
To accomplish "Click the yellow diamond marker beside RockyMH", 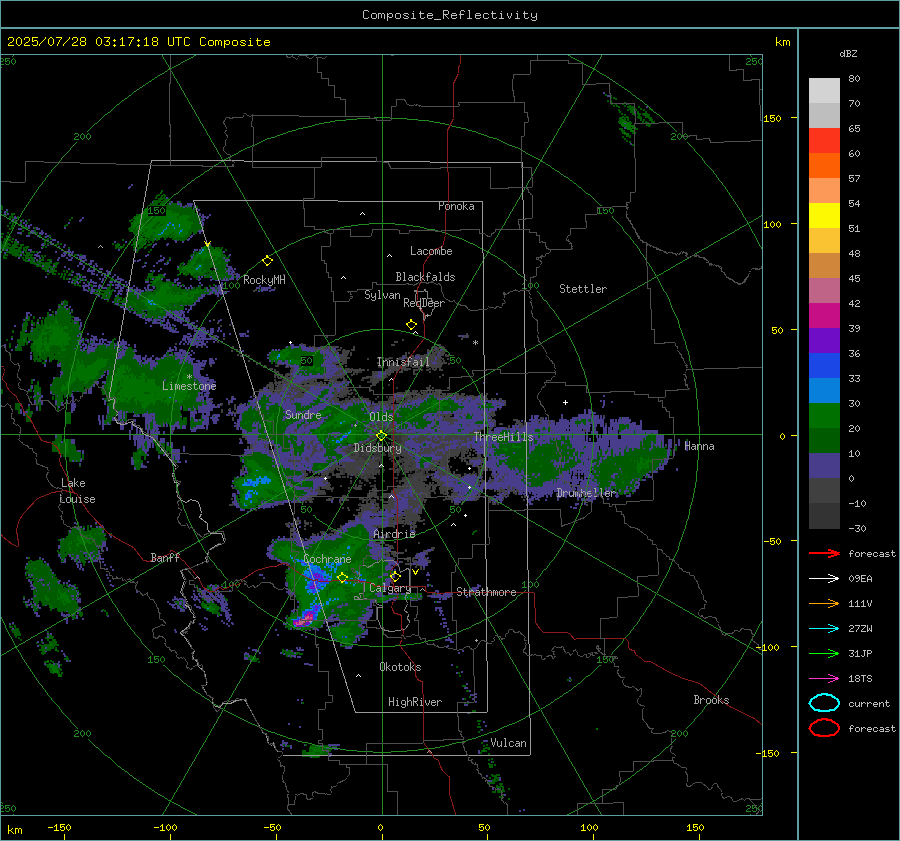I will pyautogui.click(x=267, y=261).
